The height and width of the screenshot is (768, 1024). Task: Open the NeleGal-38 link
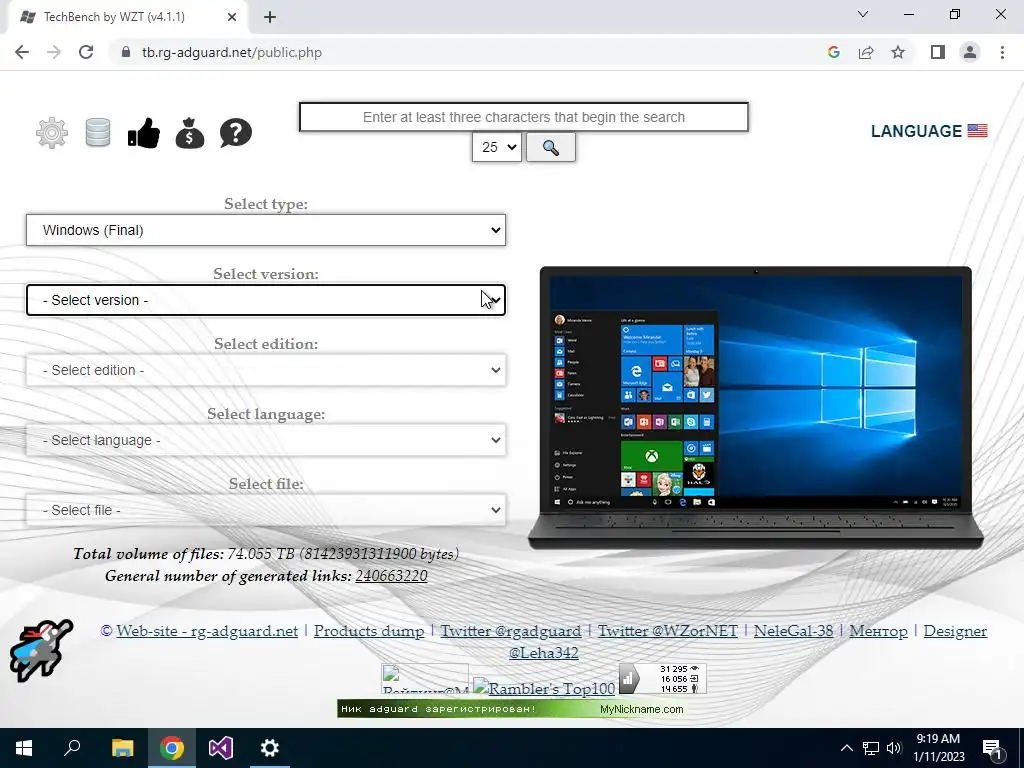[x=793, y=631]
